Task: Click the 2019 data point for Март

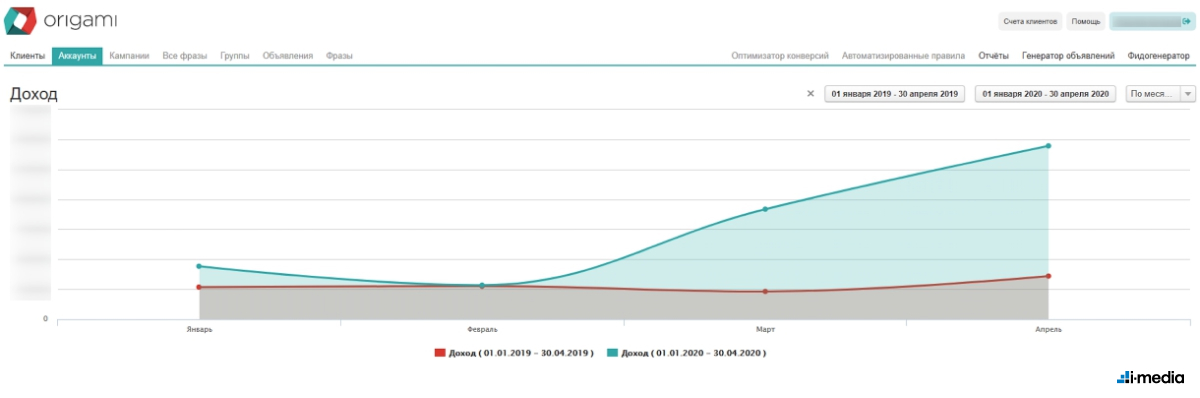Action: [x=765, y=292]
